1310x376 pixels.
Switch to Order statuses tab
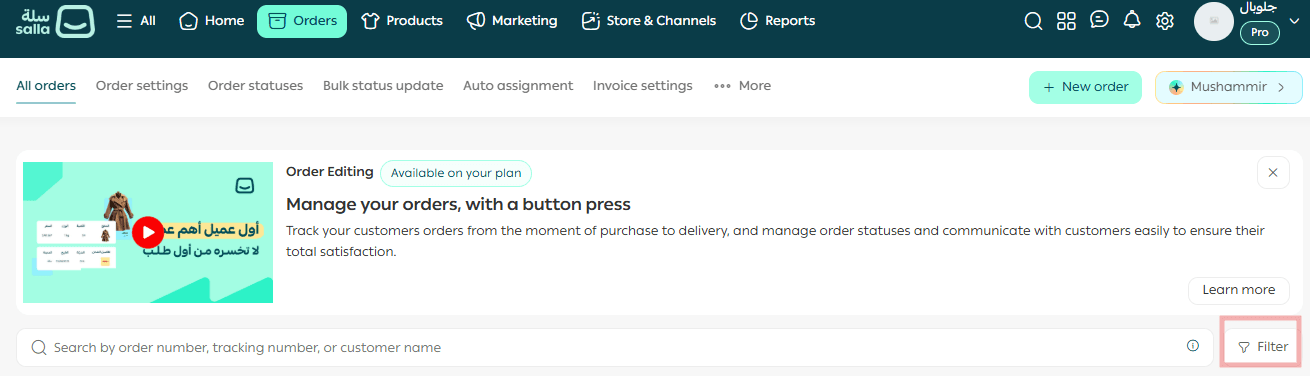[255, 86]
